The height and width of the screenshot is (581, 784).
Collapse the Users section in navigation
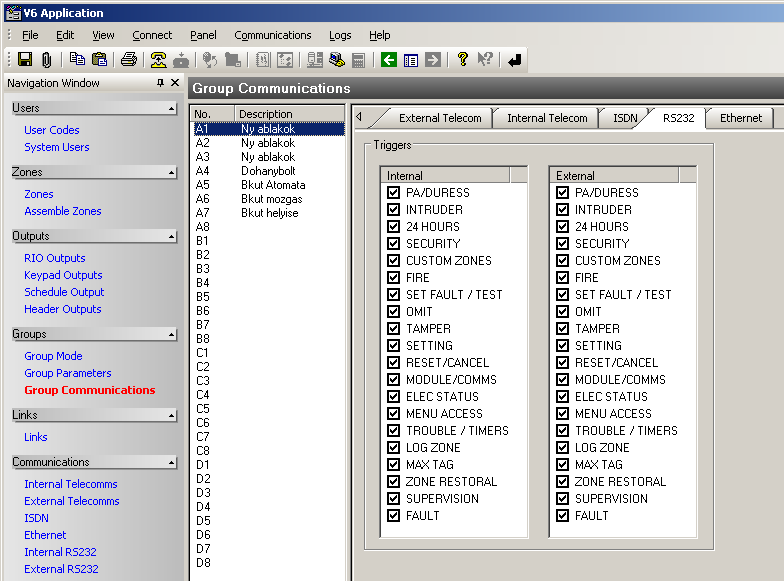click(x=172, y=108)
